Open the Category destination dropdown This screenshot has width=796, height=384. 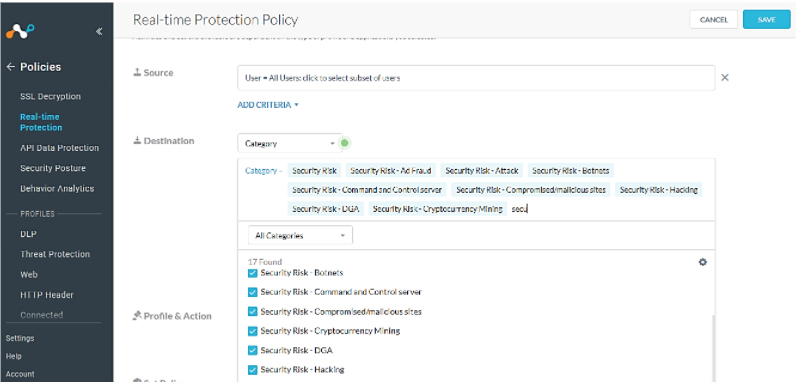[289, 143]
